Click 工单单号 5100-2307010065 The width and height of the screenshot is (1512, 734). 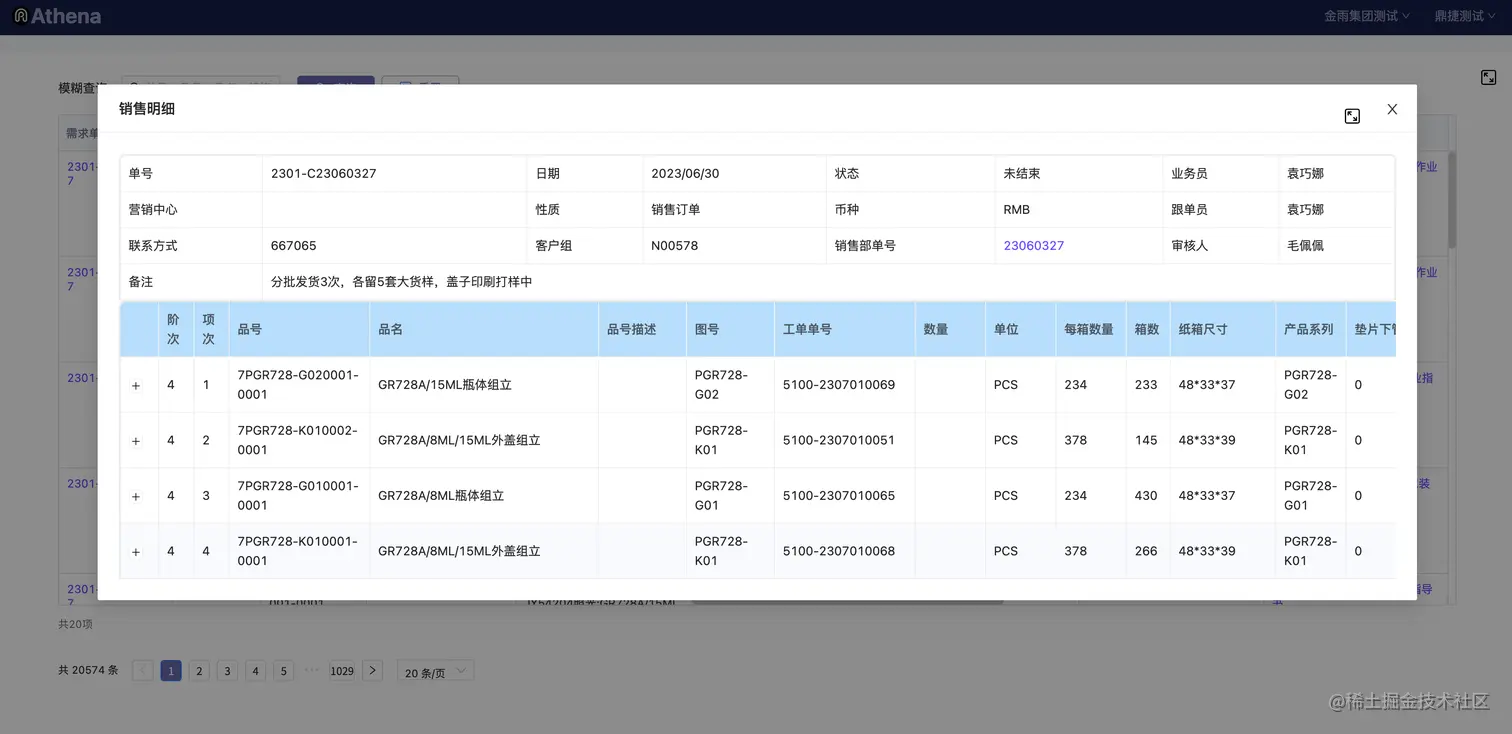pyautogui.click(x=839, y=496)
